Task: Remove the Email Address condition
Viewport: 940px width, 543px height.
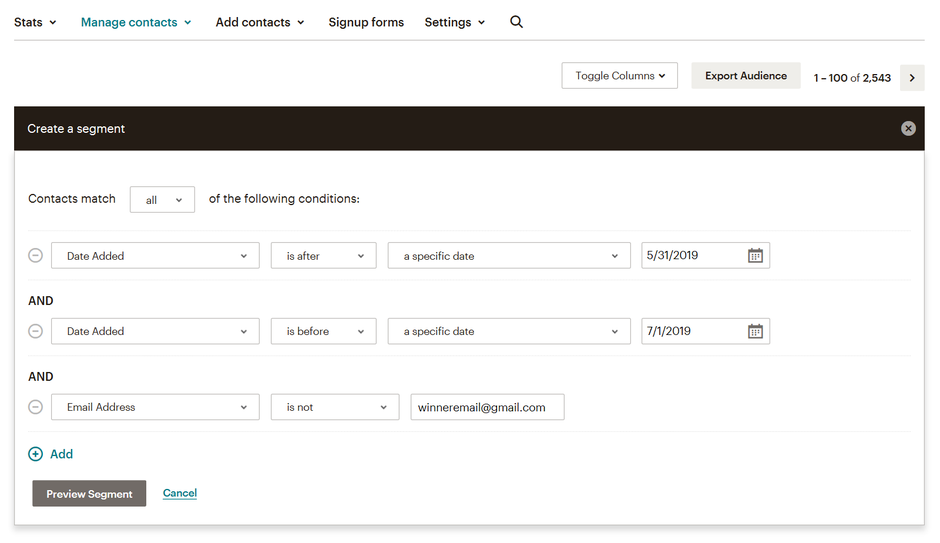Action: coord(35,408)
